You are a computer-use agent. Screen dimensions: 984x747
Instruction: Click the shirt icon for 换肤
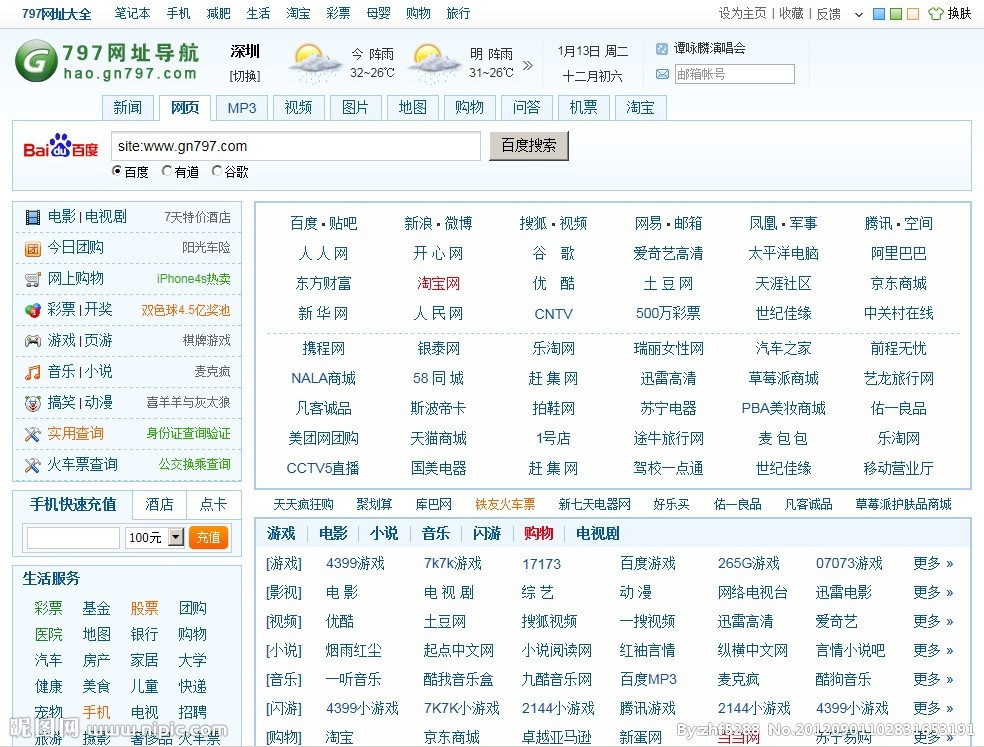tap(936, 13)
